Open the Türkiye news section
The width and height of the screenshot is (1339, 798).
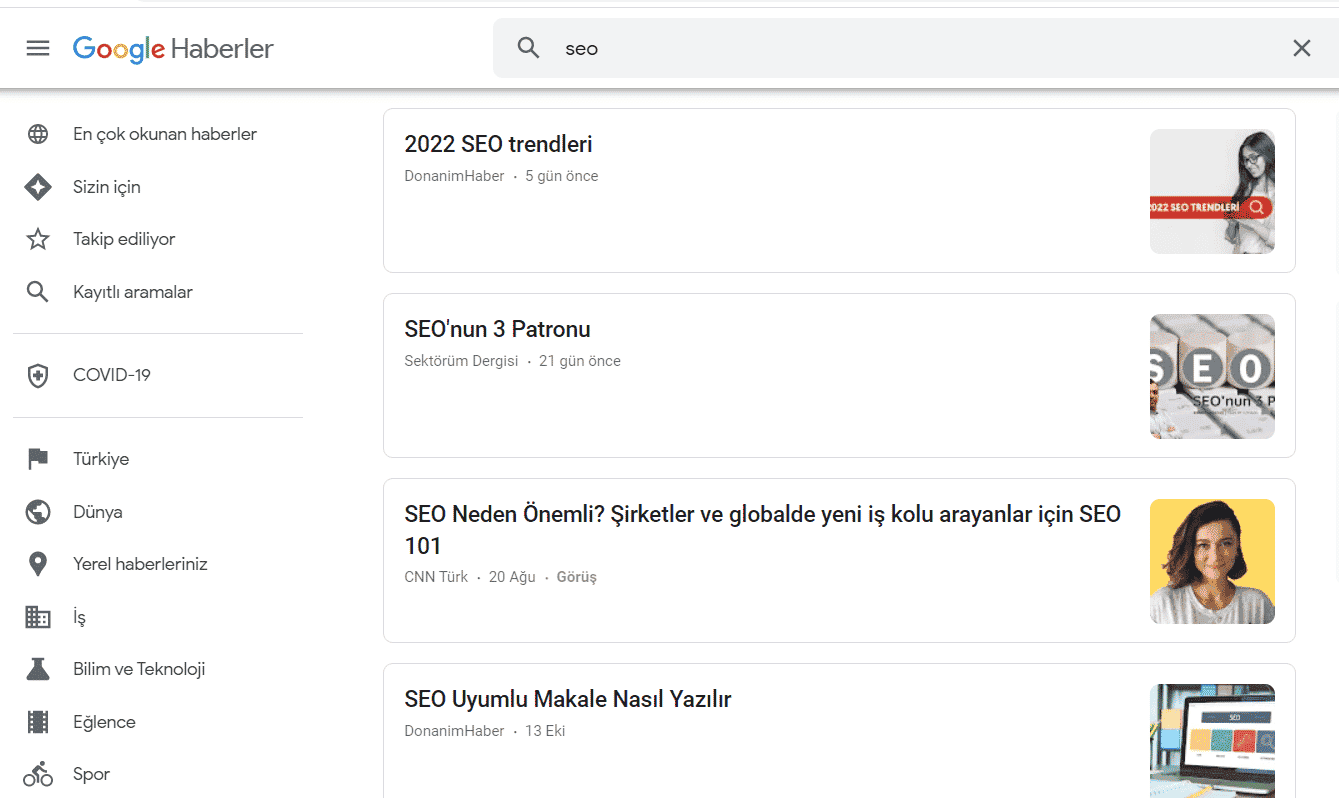tap(101, 459)
